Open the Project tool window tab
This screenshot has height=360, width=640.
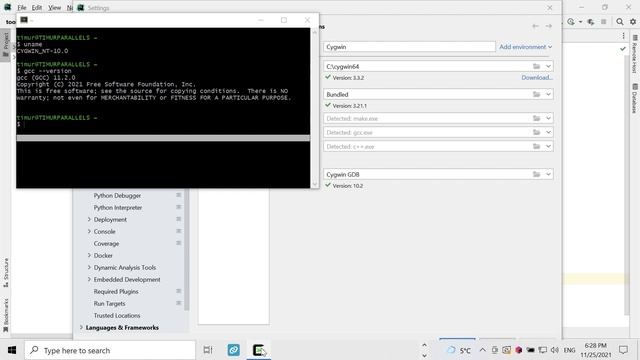pyautogui.click(x=6, y=45)
